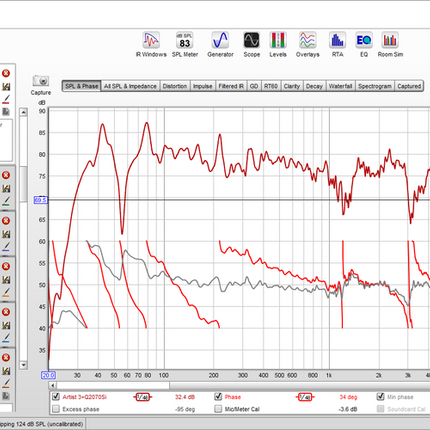Launch the Room Sim tool
Screen dimensions: 430x430
pos(390,45)
